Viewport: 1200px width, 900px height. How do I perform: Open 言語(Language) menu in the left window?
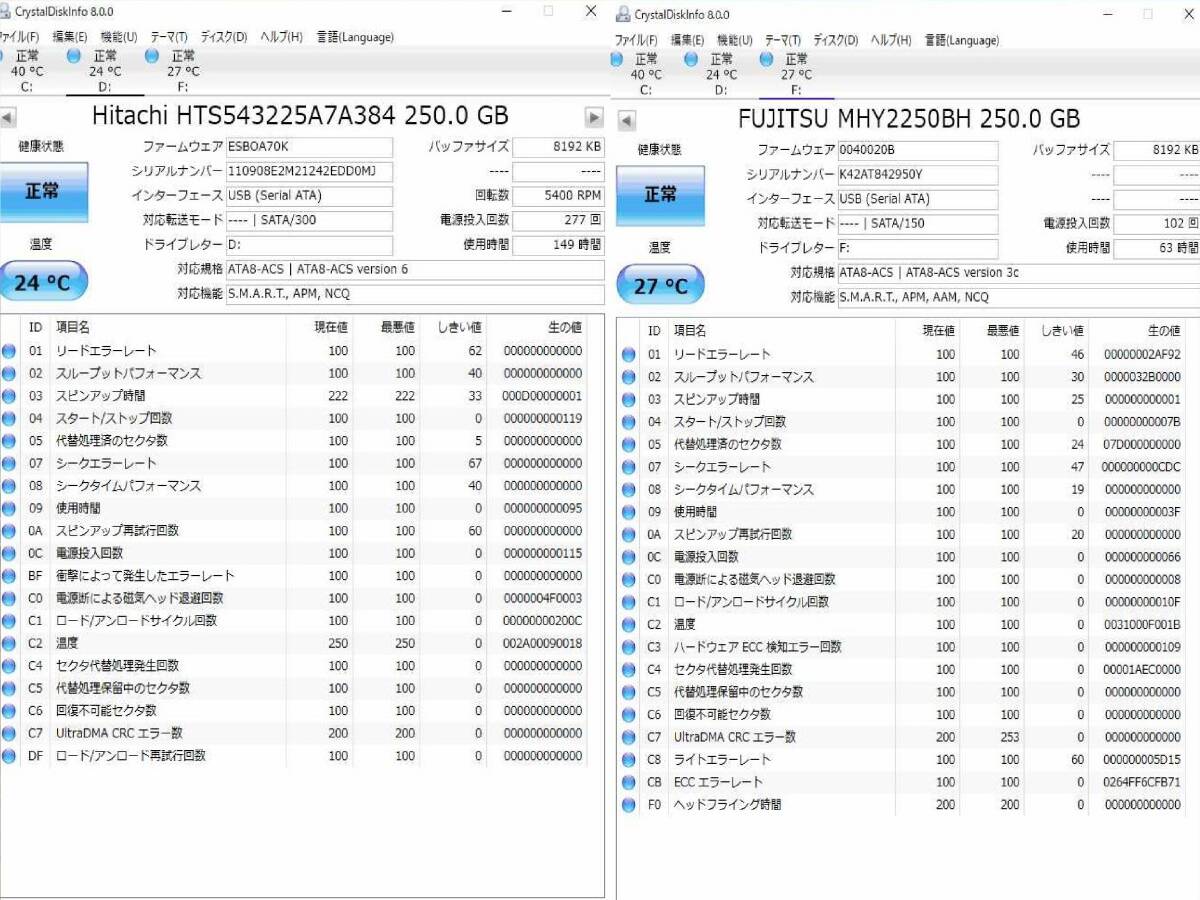pyautogui.click(x=355, y=37)
